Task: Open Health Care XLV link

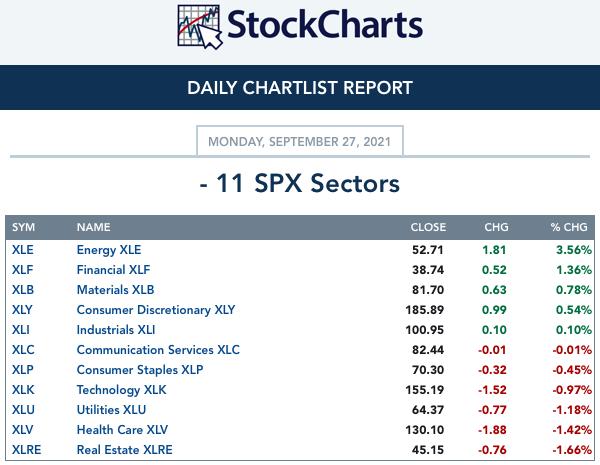Action: [122, 429]
